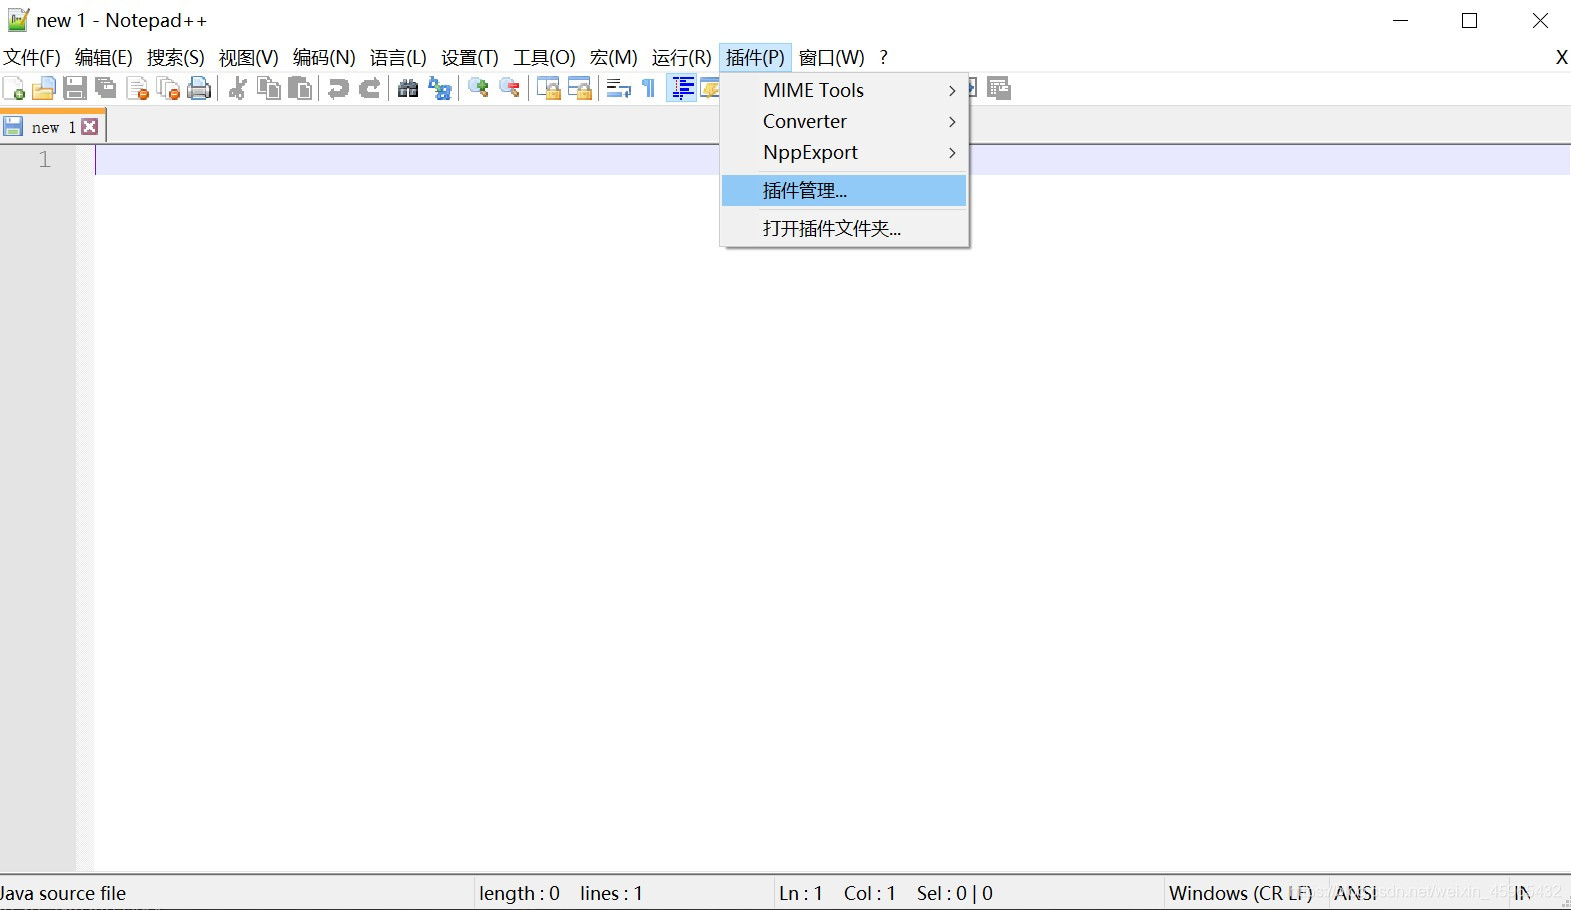Click the Synchronize vertical scrolling icon
The width and height of the screenshot is (1571, 910).
(548, 89)
